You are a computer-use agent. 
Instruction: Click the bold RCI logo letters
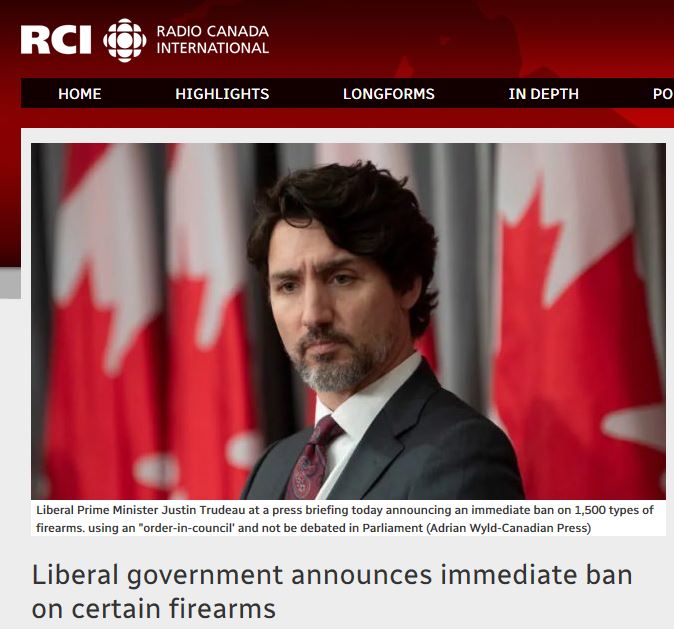coord(56,40)
